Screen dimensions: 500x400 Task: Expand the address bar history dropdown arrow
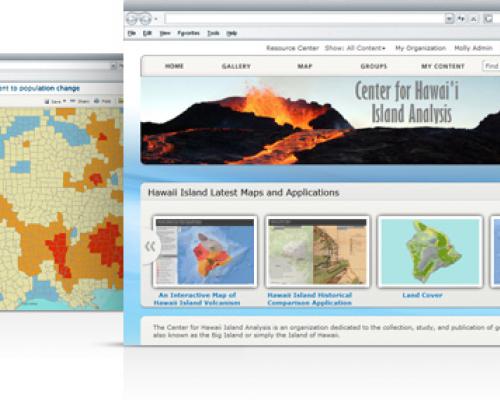pyautogui.click(x=449, y=19)
